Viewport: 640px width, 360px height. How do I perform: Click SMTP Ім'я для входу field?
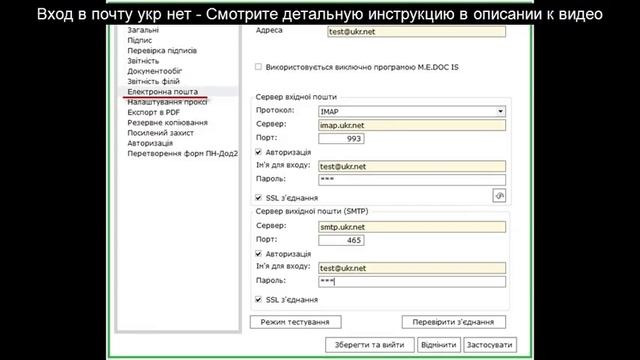pyautogui.click(x=412, y=268)
